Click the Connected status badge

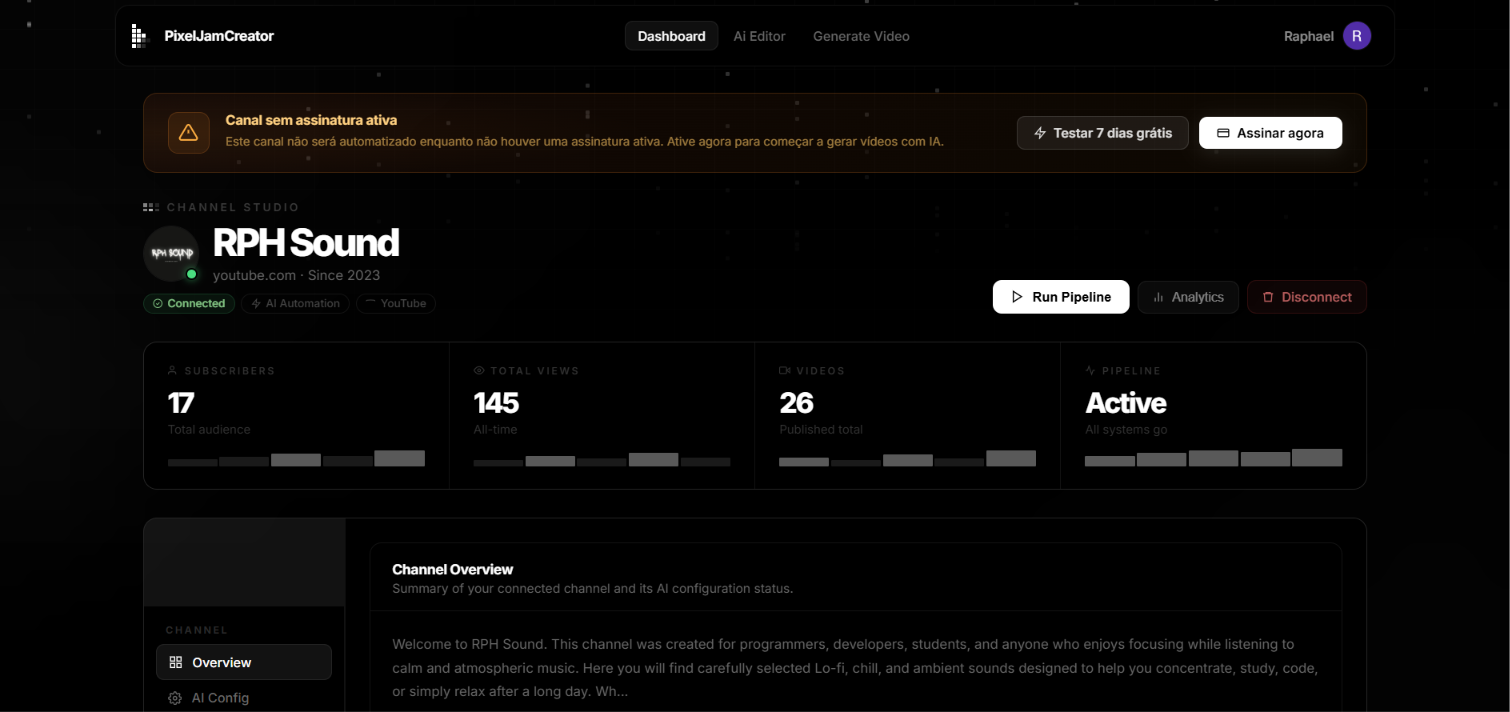[189, 303]
